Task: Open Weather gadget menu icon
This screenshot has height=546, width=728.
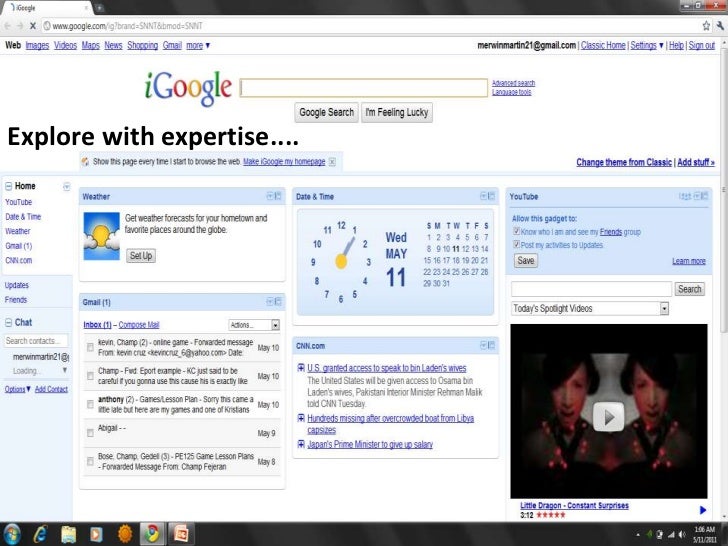Action: tap(270, 196)
